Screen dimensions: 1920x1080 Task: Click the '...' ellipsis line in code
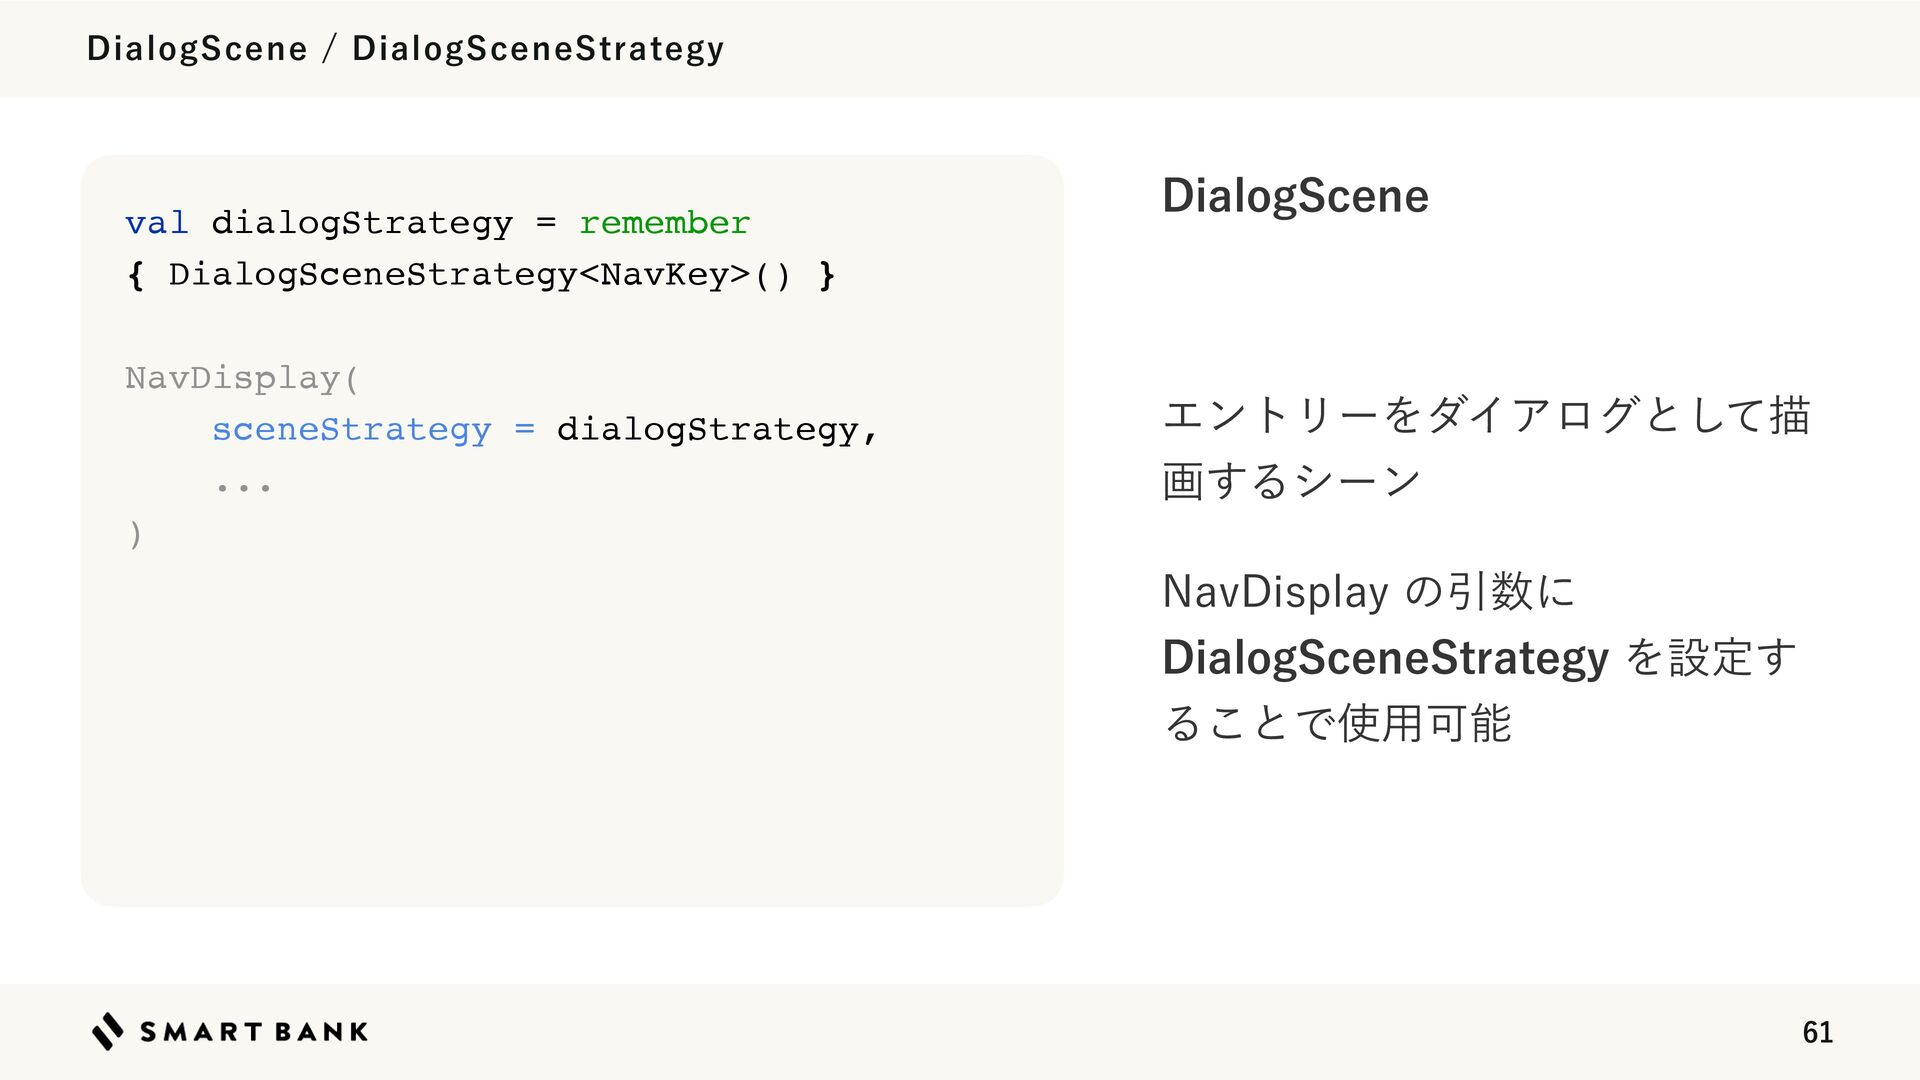[x=243, y=488]
